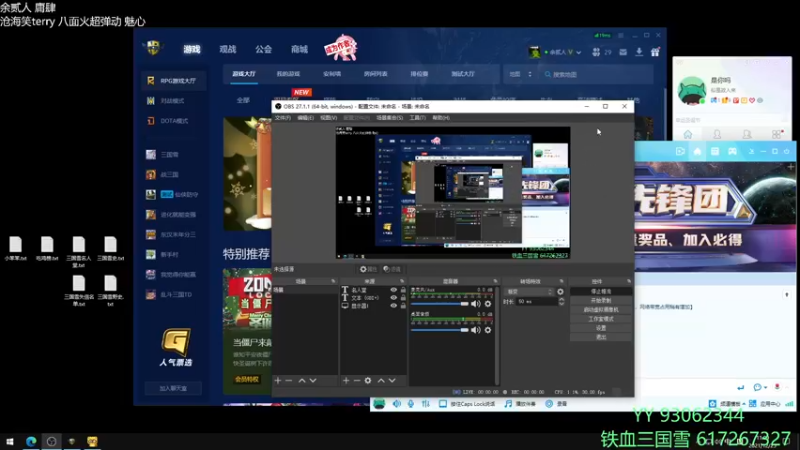
Task: Open OBS 帮助(H) menu
Action: [441, 118]
